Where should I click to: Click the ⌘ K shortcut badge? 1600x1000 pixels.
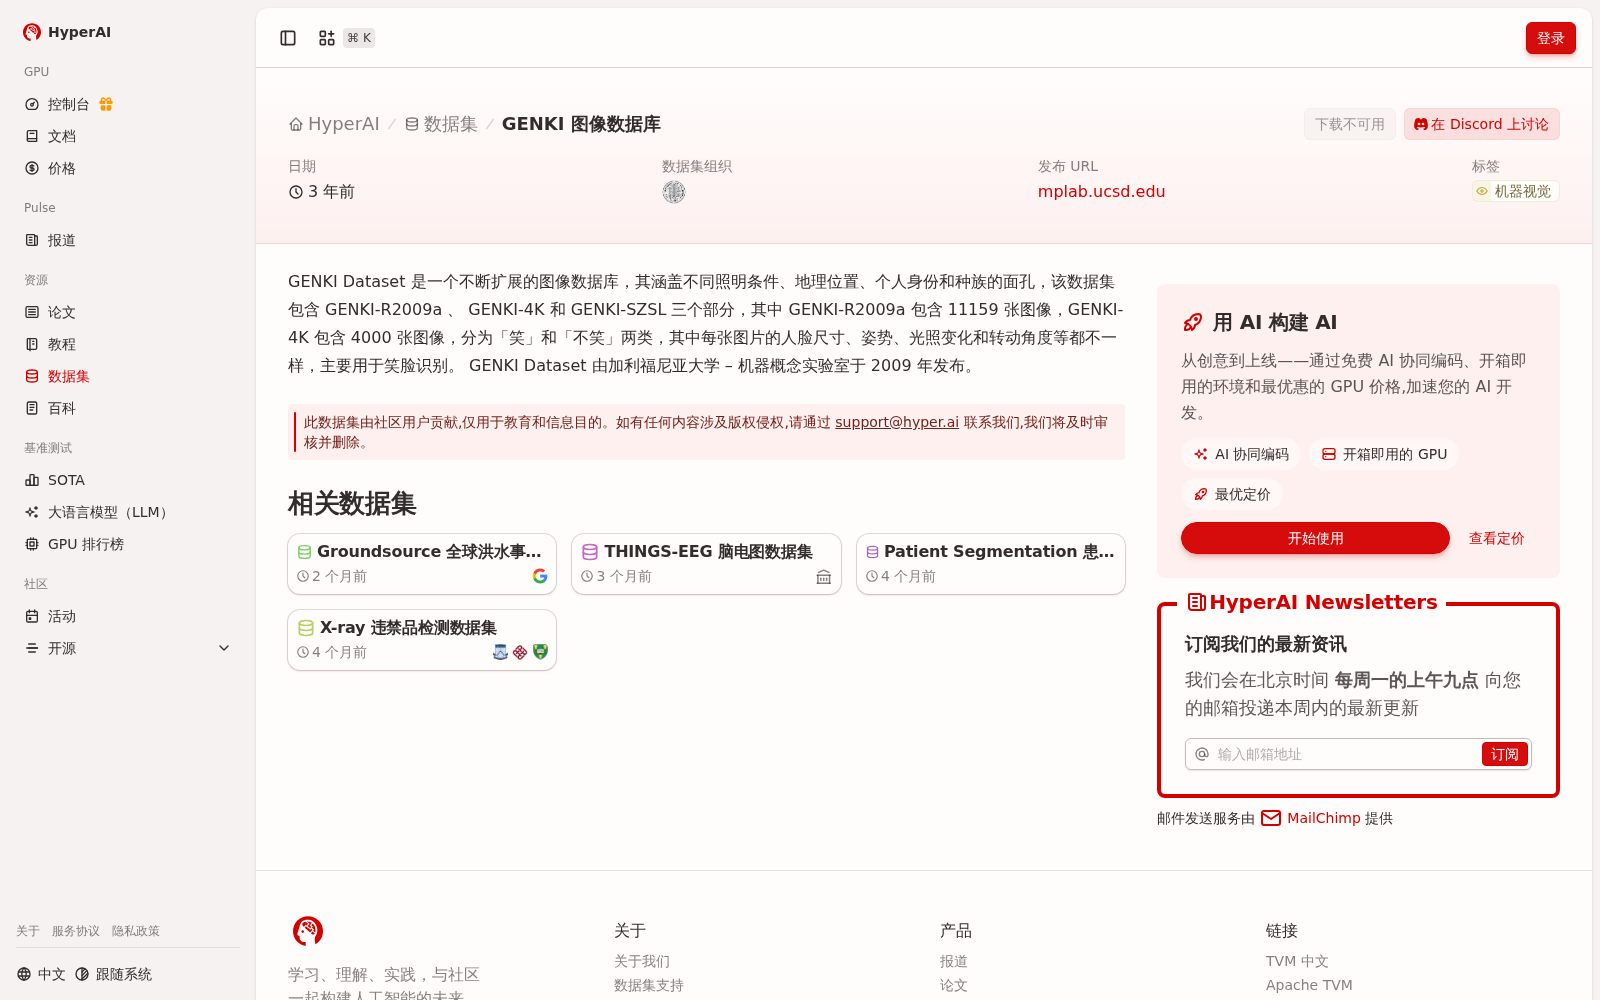pos(359,38)
